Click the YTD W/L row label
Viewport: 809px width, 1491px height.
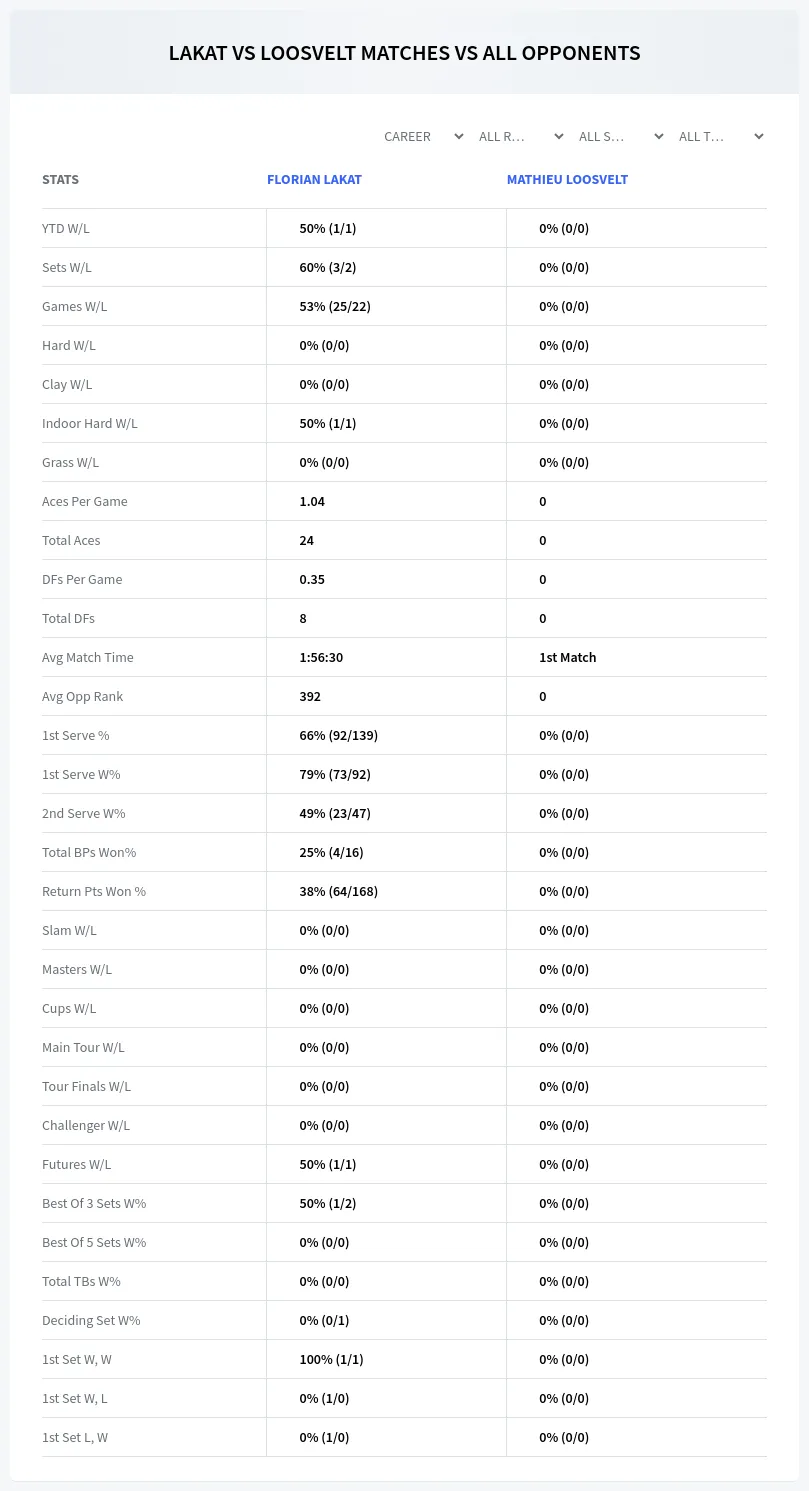(66, 228)
